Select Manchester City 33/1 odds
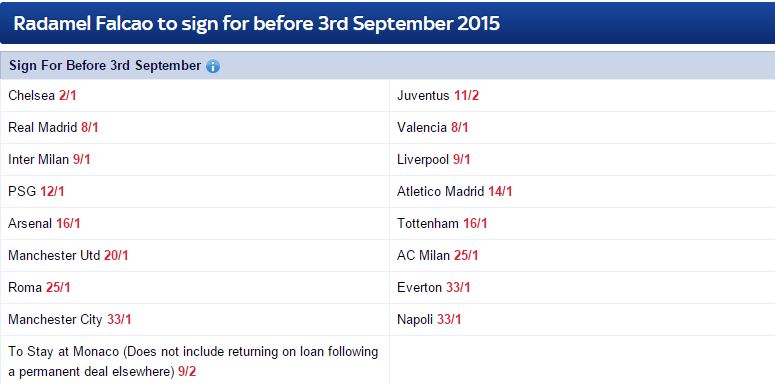 click(119, 319)
